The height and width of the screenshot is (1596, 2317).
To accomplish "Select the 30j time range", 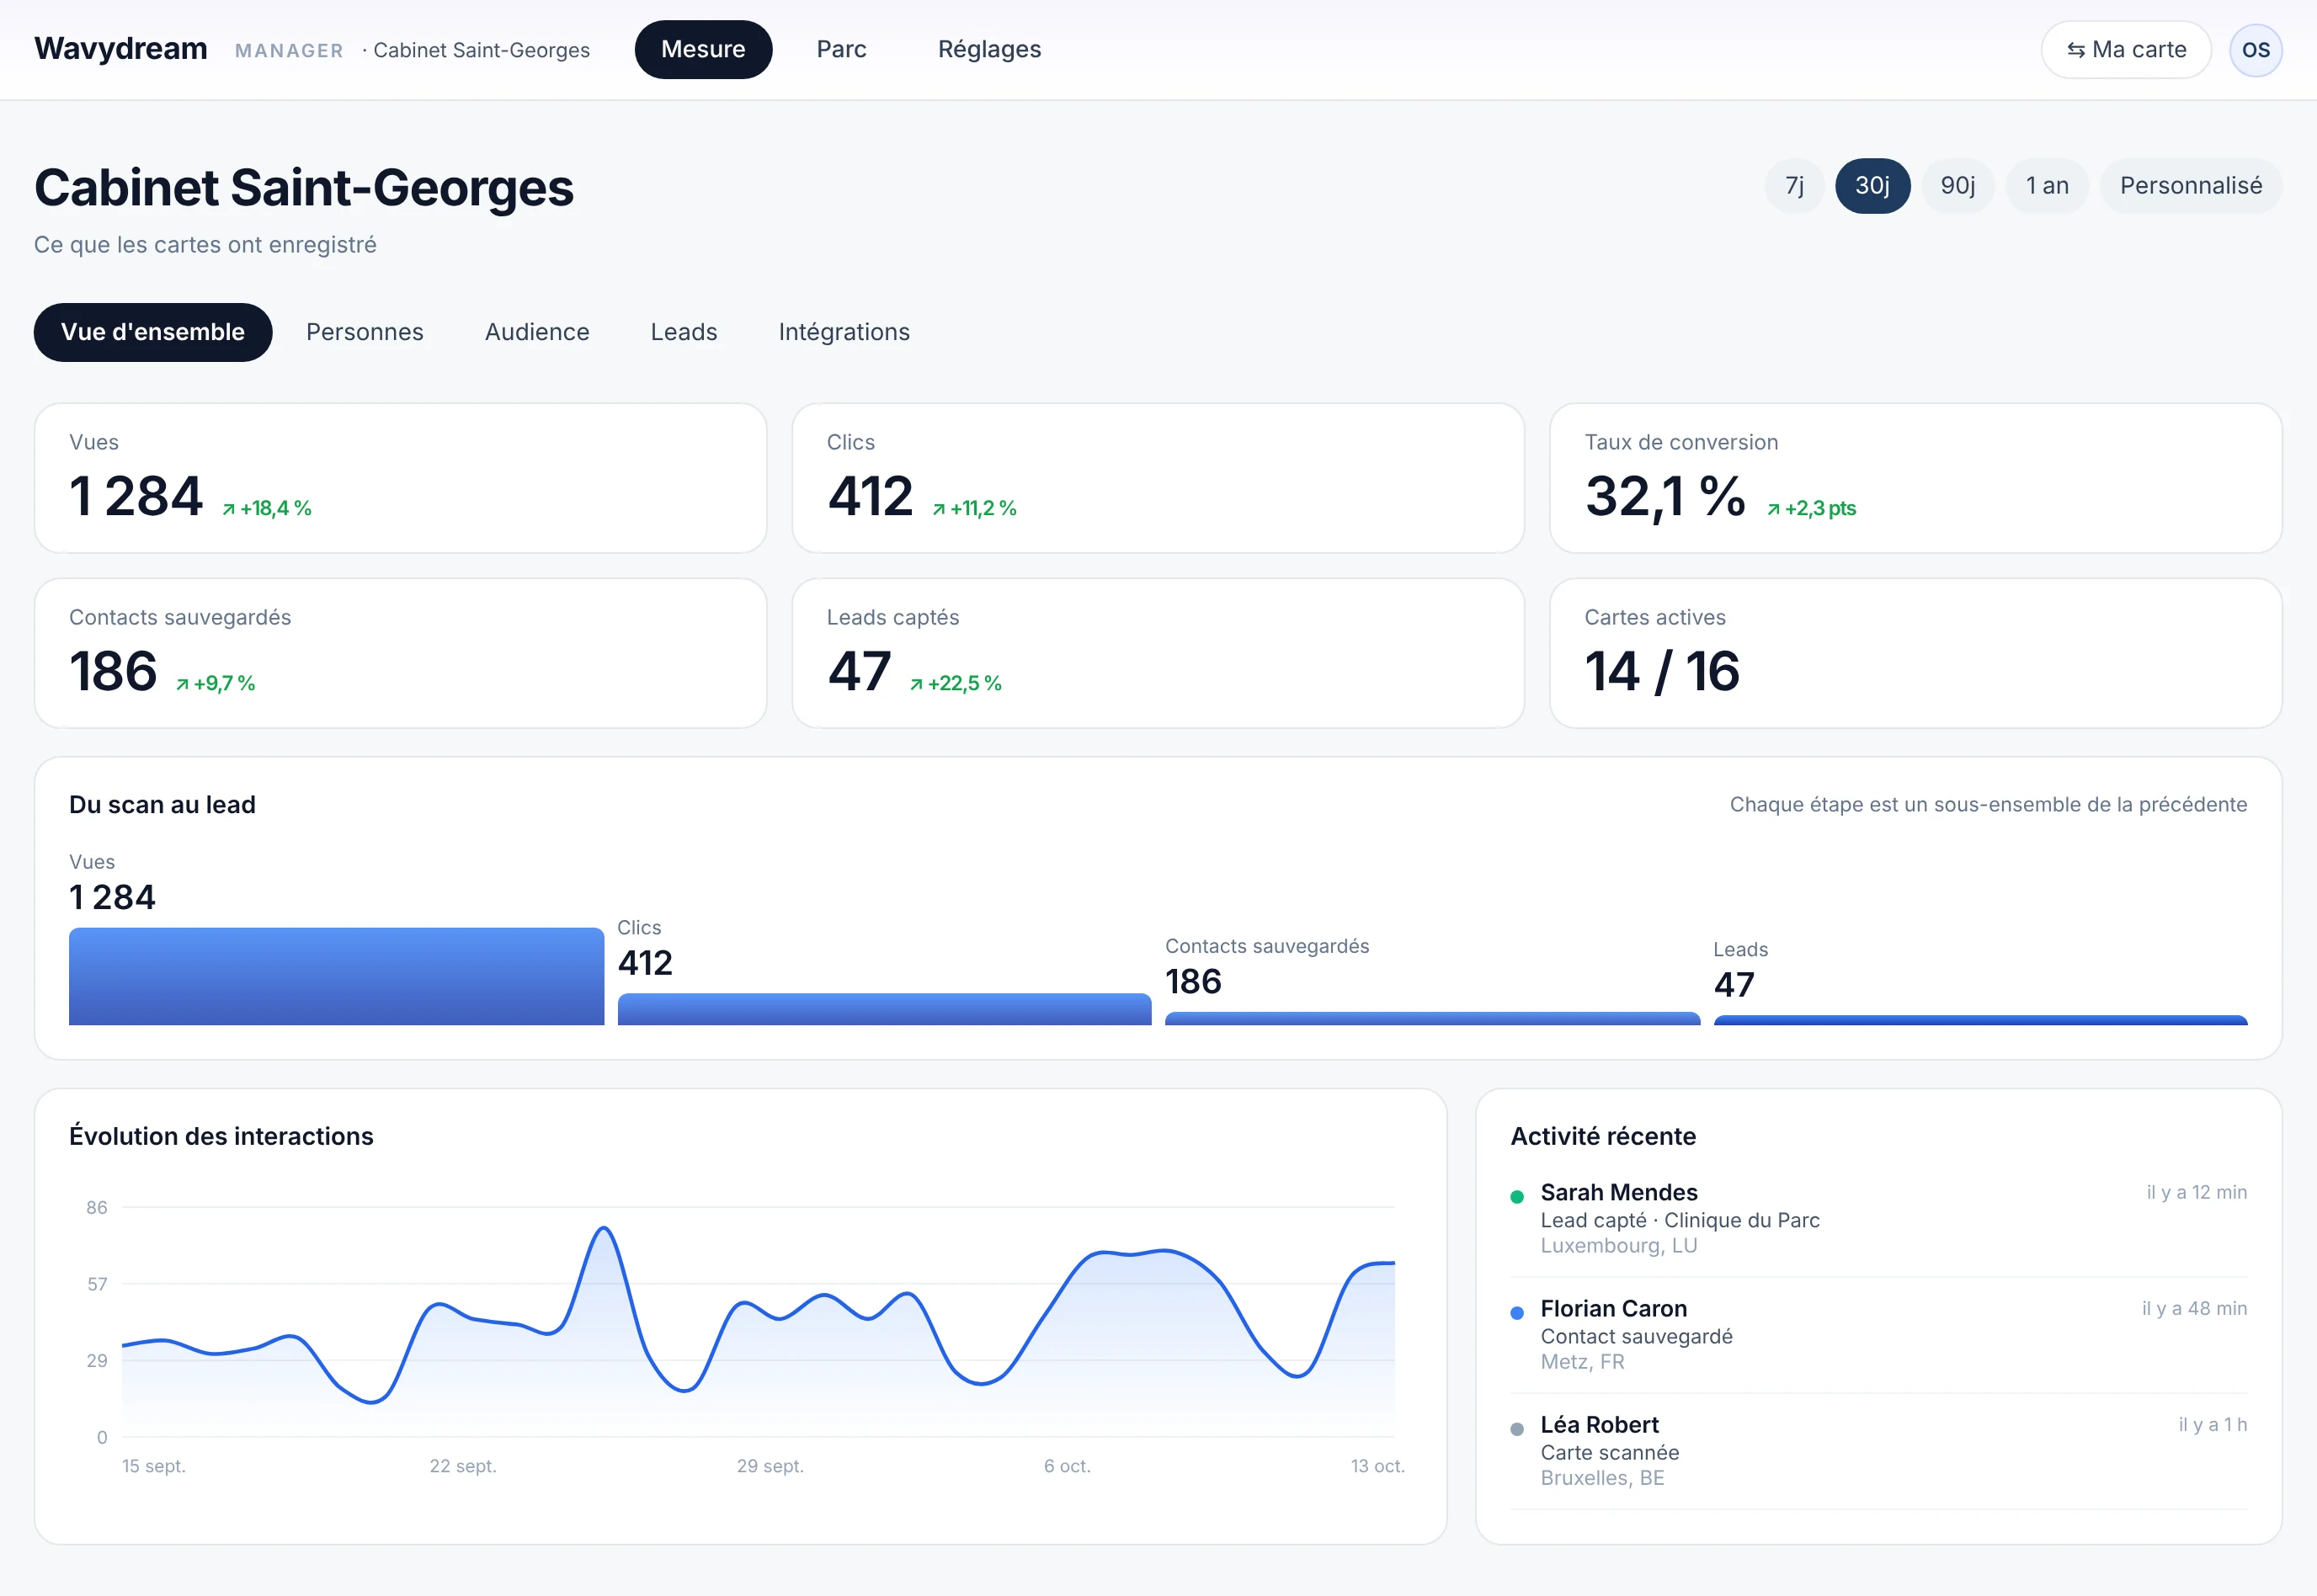I will [x=1872, y=186].
